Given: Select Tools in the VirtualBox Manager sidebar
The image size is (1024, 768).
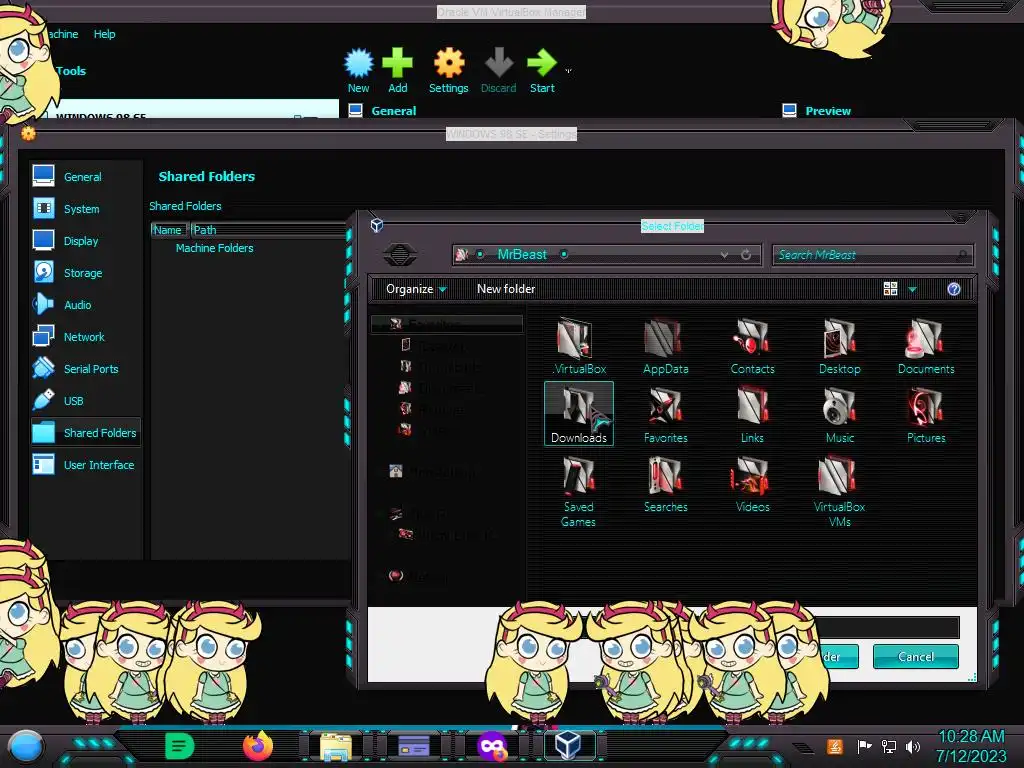Looking at the screenshot, I should point(71,71).
